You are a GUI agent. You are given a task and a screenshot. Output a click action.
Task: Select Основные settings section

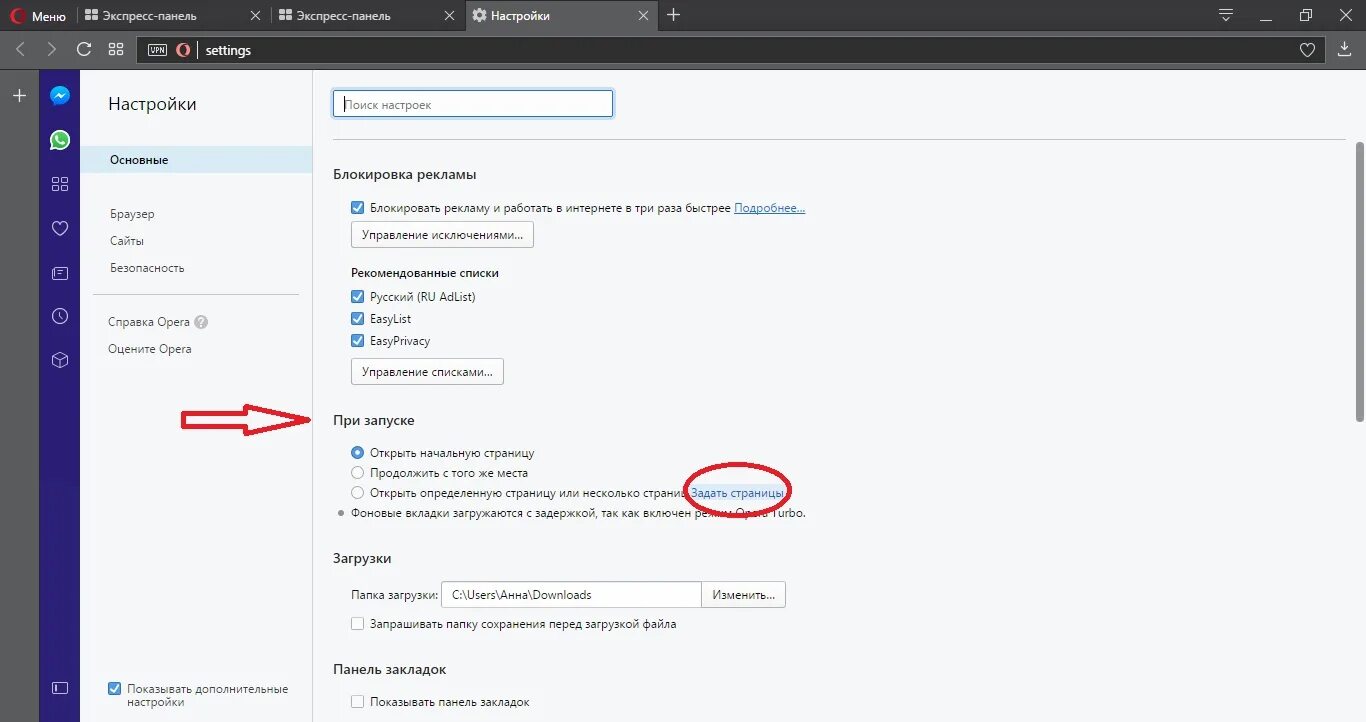[x=196, y=160]
